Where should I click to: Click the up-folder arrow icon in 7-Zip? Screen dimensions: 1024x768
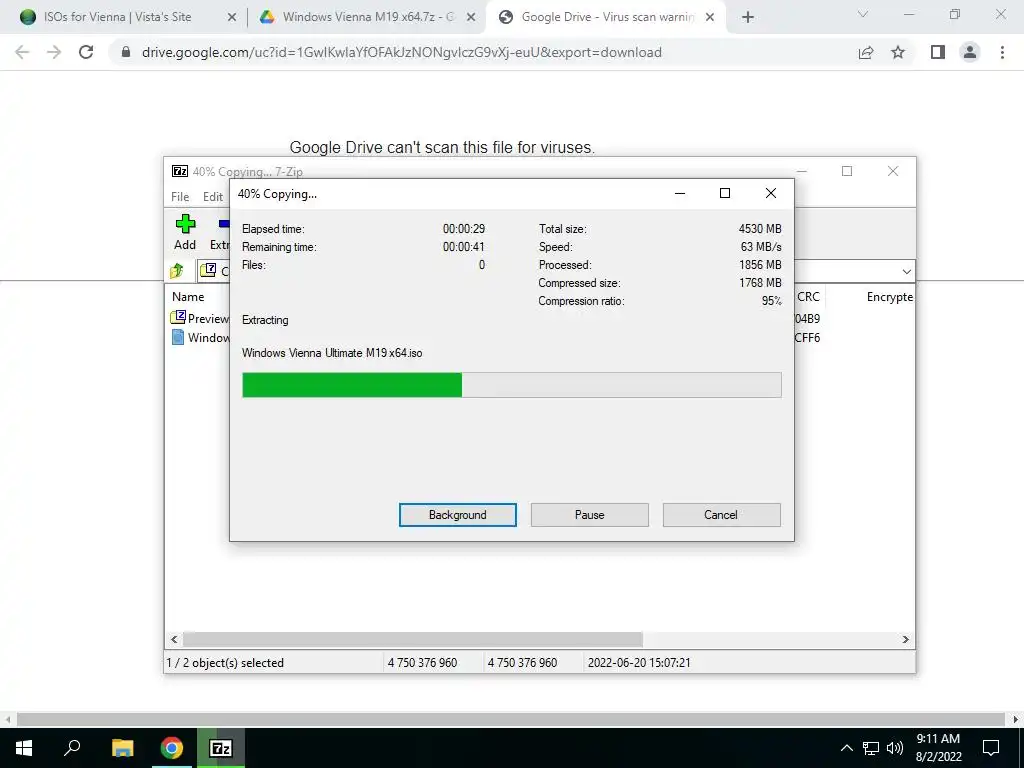coord(177,270)
